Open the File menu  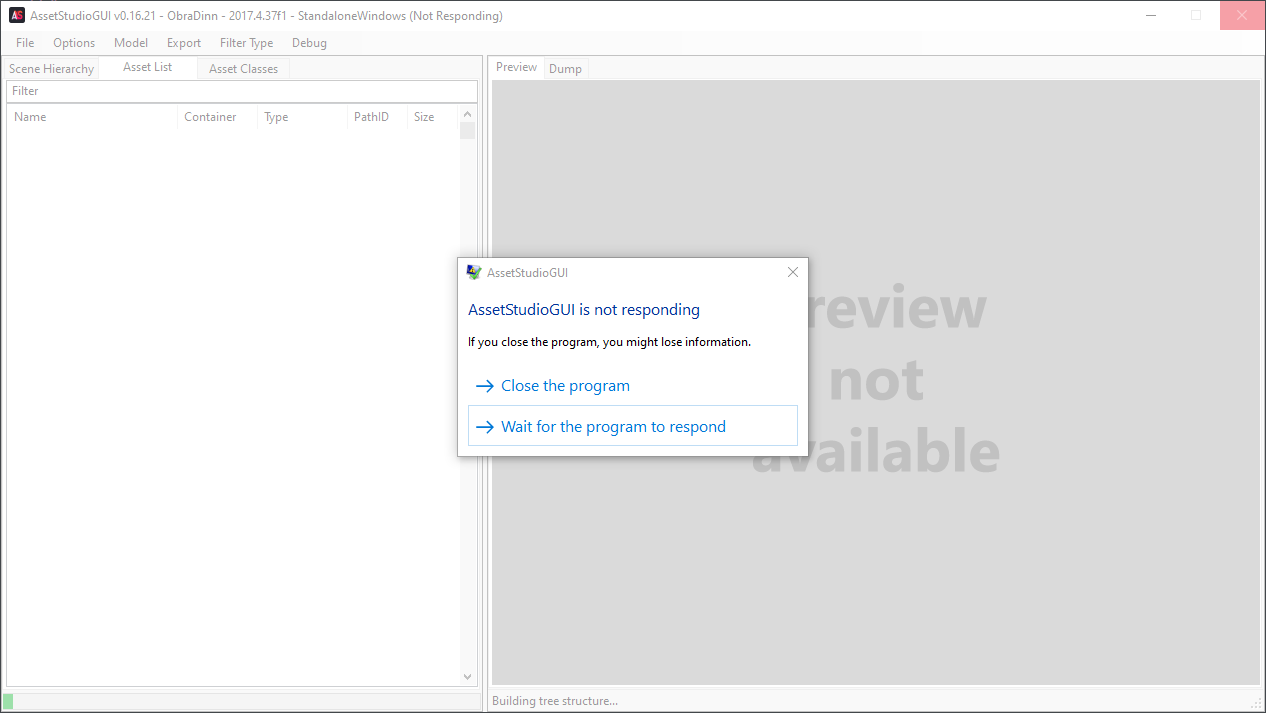point(25,43)
